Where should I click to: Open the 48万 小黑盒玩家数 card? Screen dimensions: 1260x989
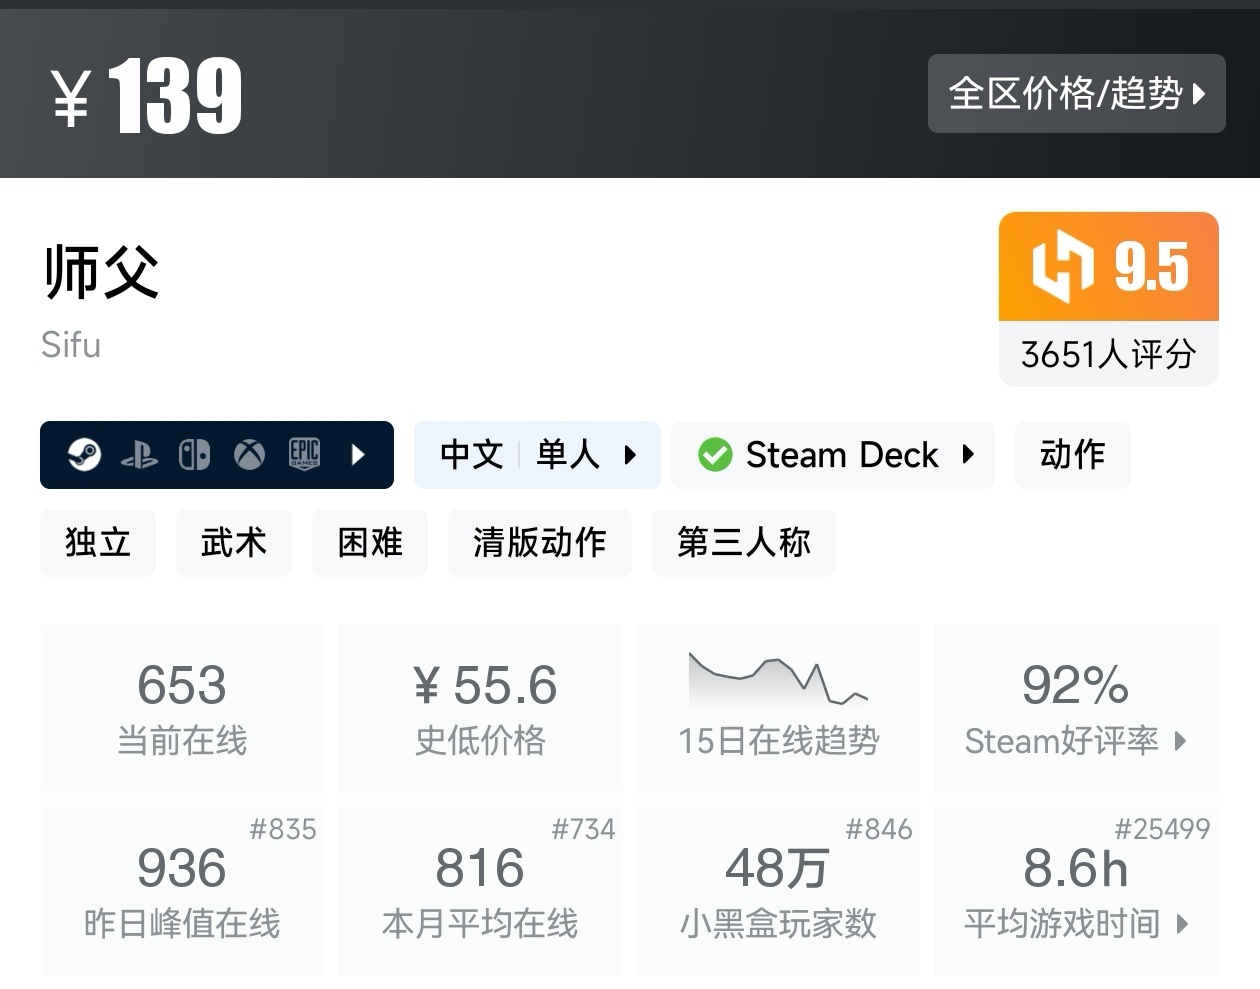[778, 891]
